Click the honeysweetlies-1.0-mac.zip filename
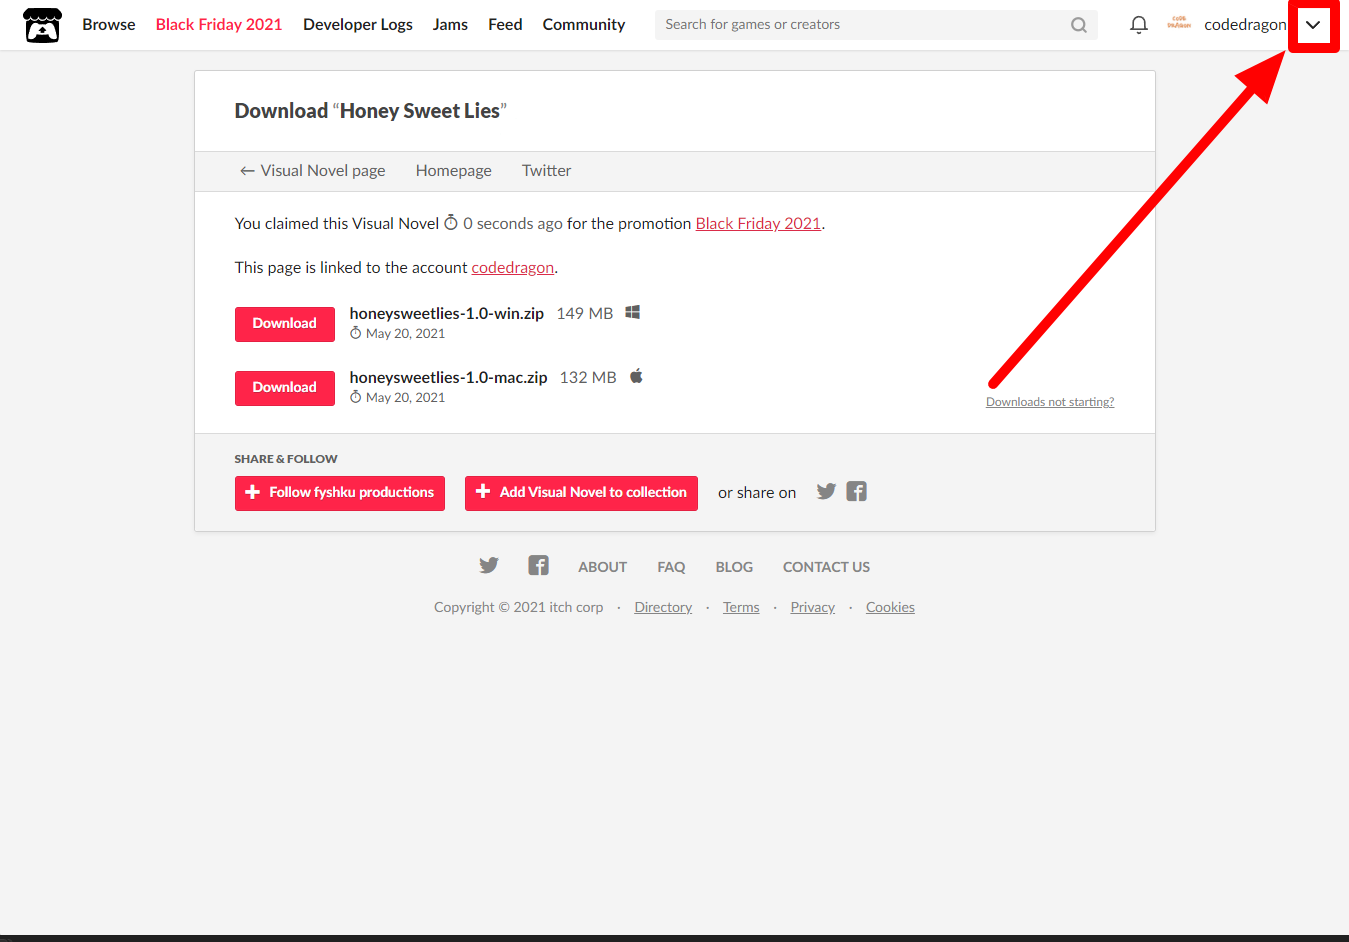Image resolution: width=1349 pixels, height=942 pixels. click(x=449, y=378)
